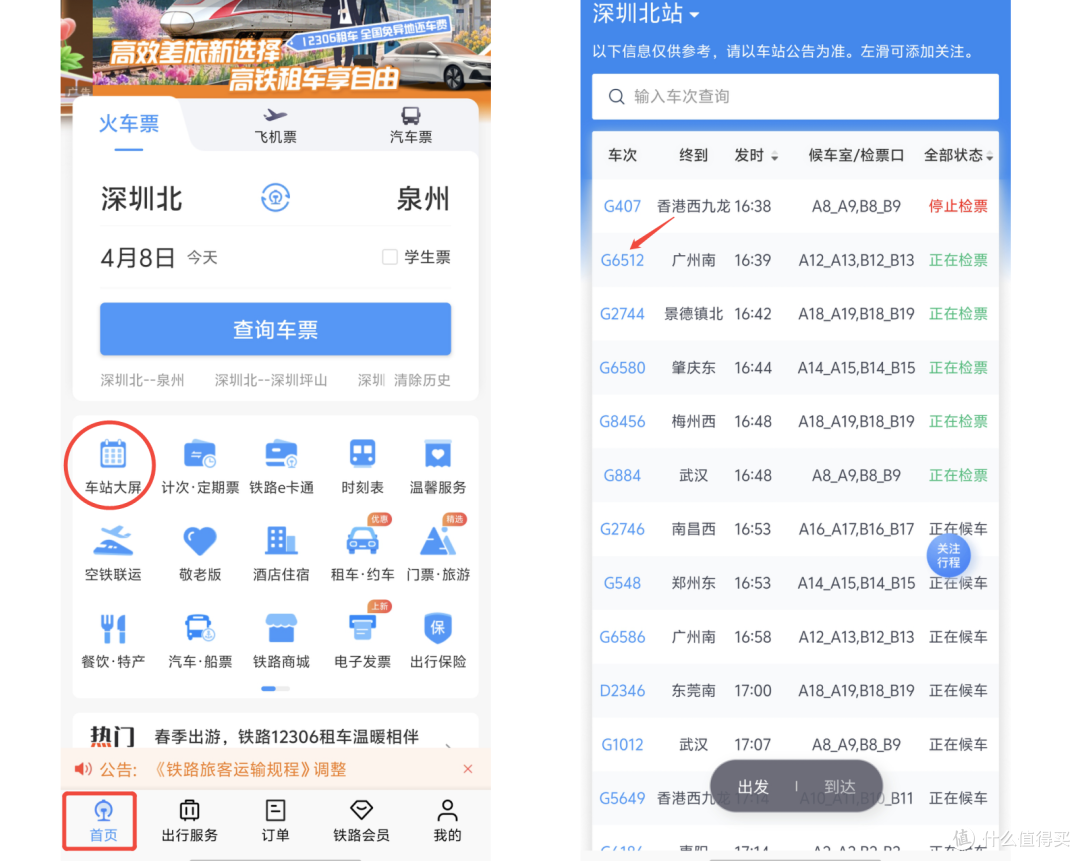Viewport: 1080px width, 861px height.
Task: Open train G884 link
Action: (x=622, y=475)
